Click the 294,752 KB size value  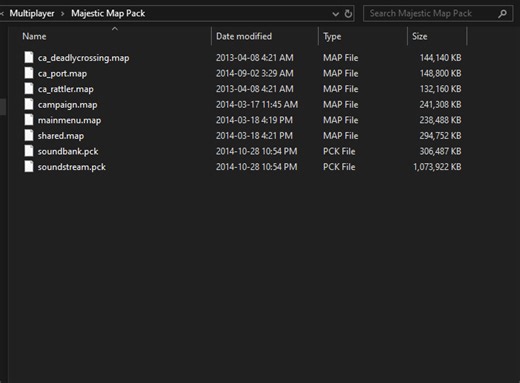click(441, 136)
